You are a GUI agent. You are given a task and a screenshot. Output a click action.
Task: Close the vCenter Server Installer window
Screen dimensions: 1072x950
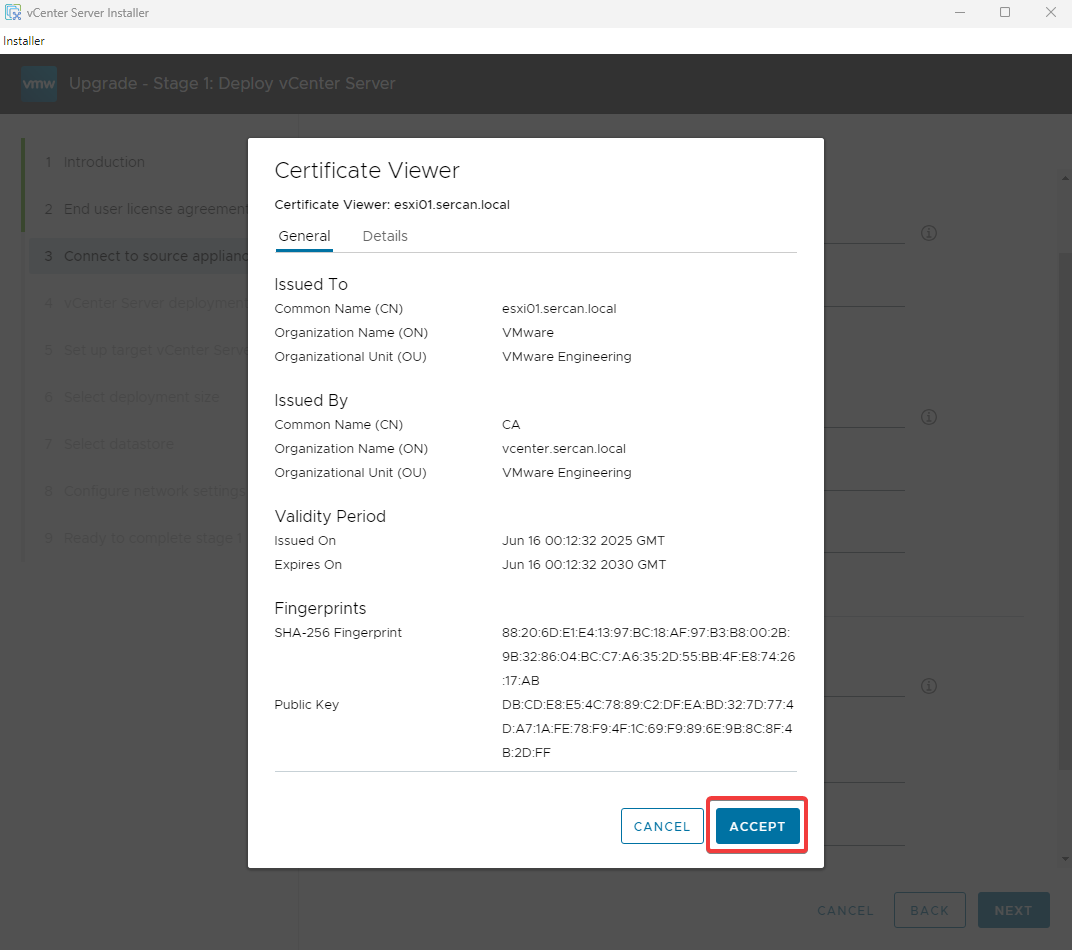[x=1051, y=12]
